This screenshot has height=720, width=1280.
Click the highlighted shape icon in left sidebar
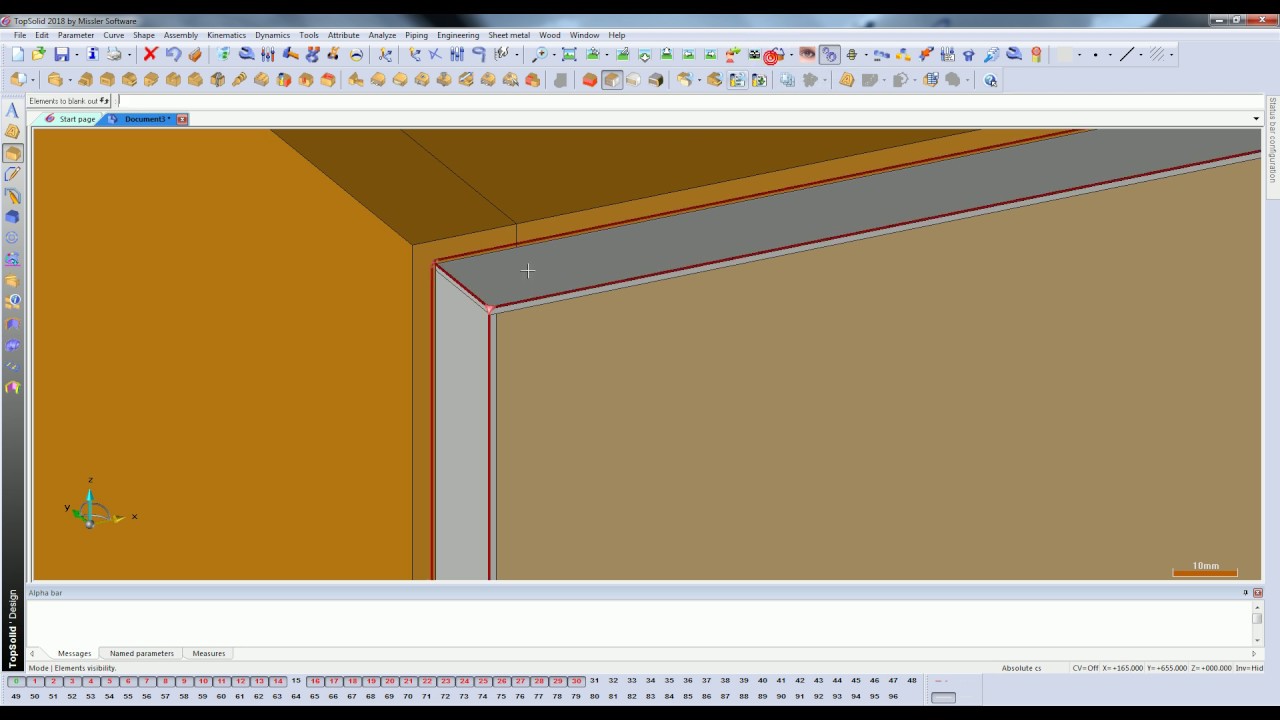pyautogui.click(x=13, y=153)
